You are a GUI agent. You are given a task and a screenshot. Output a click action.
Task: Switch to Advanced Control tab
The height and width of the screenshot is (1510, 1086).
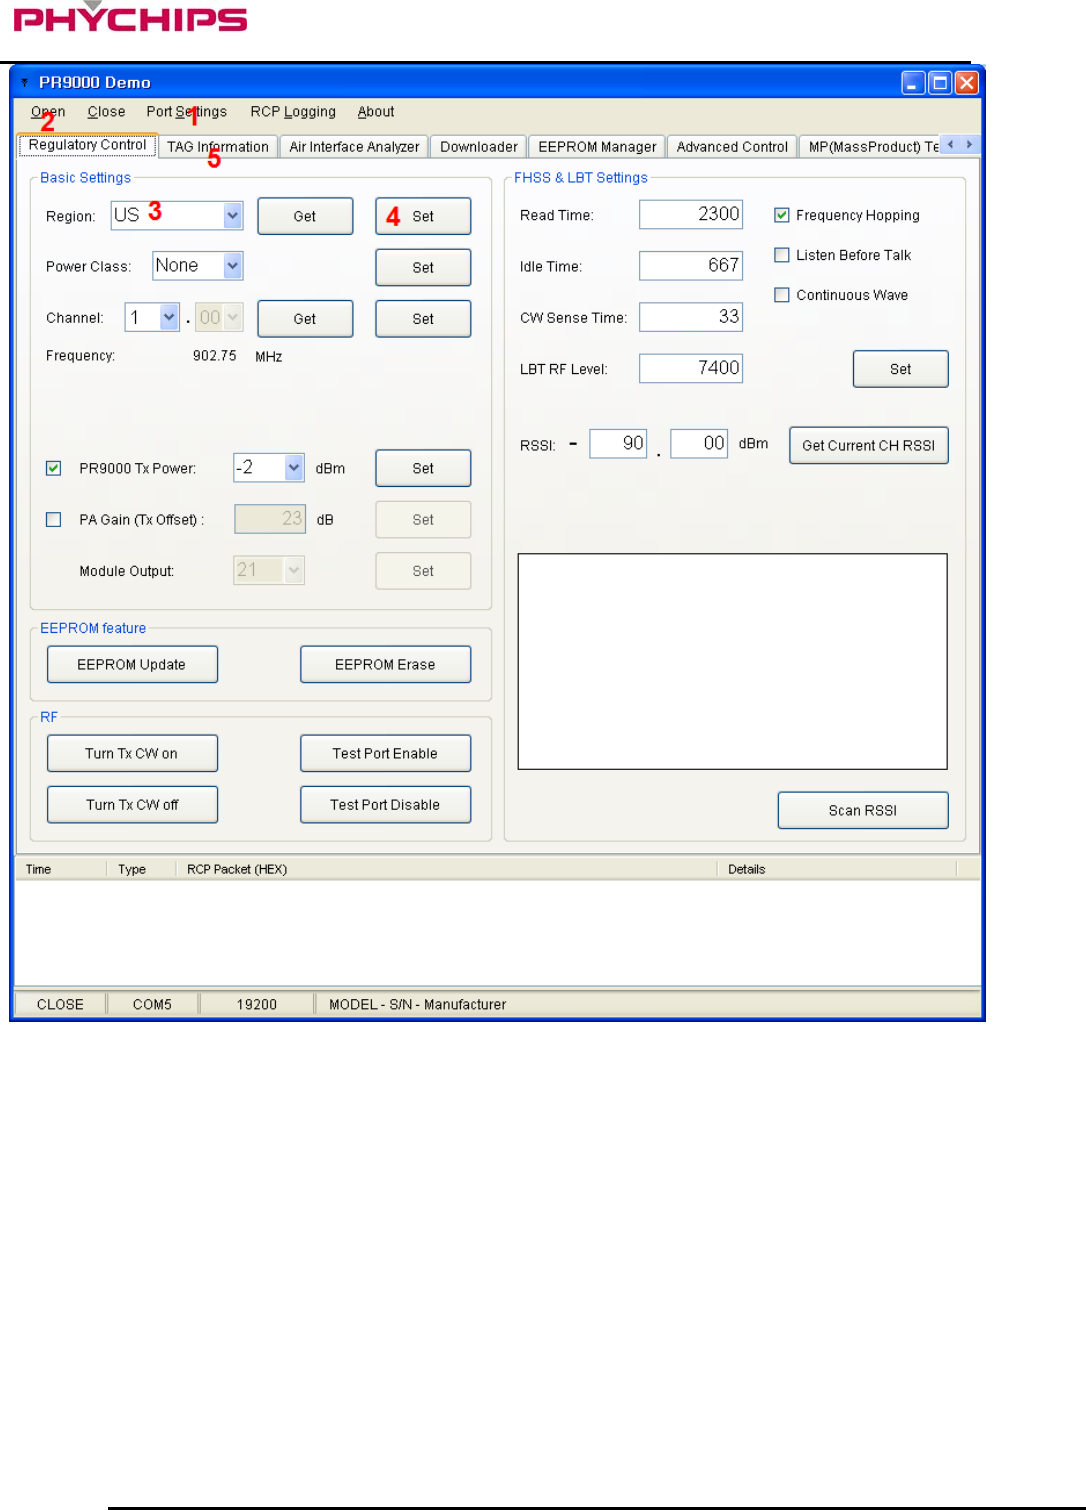click(732, 147)
